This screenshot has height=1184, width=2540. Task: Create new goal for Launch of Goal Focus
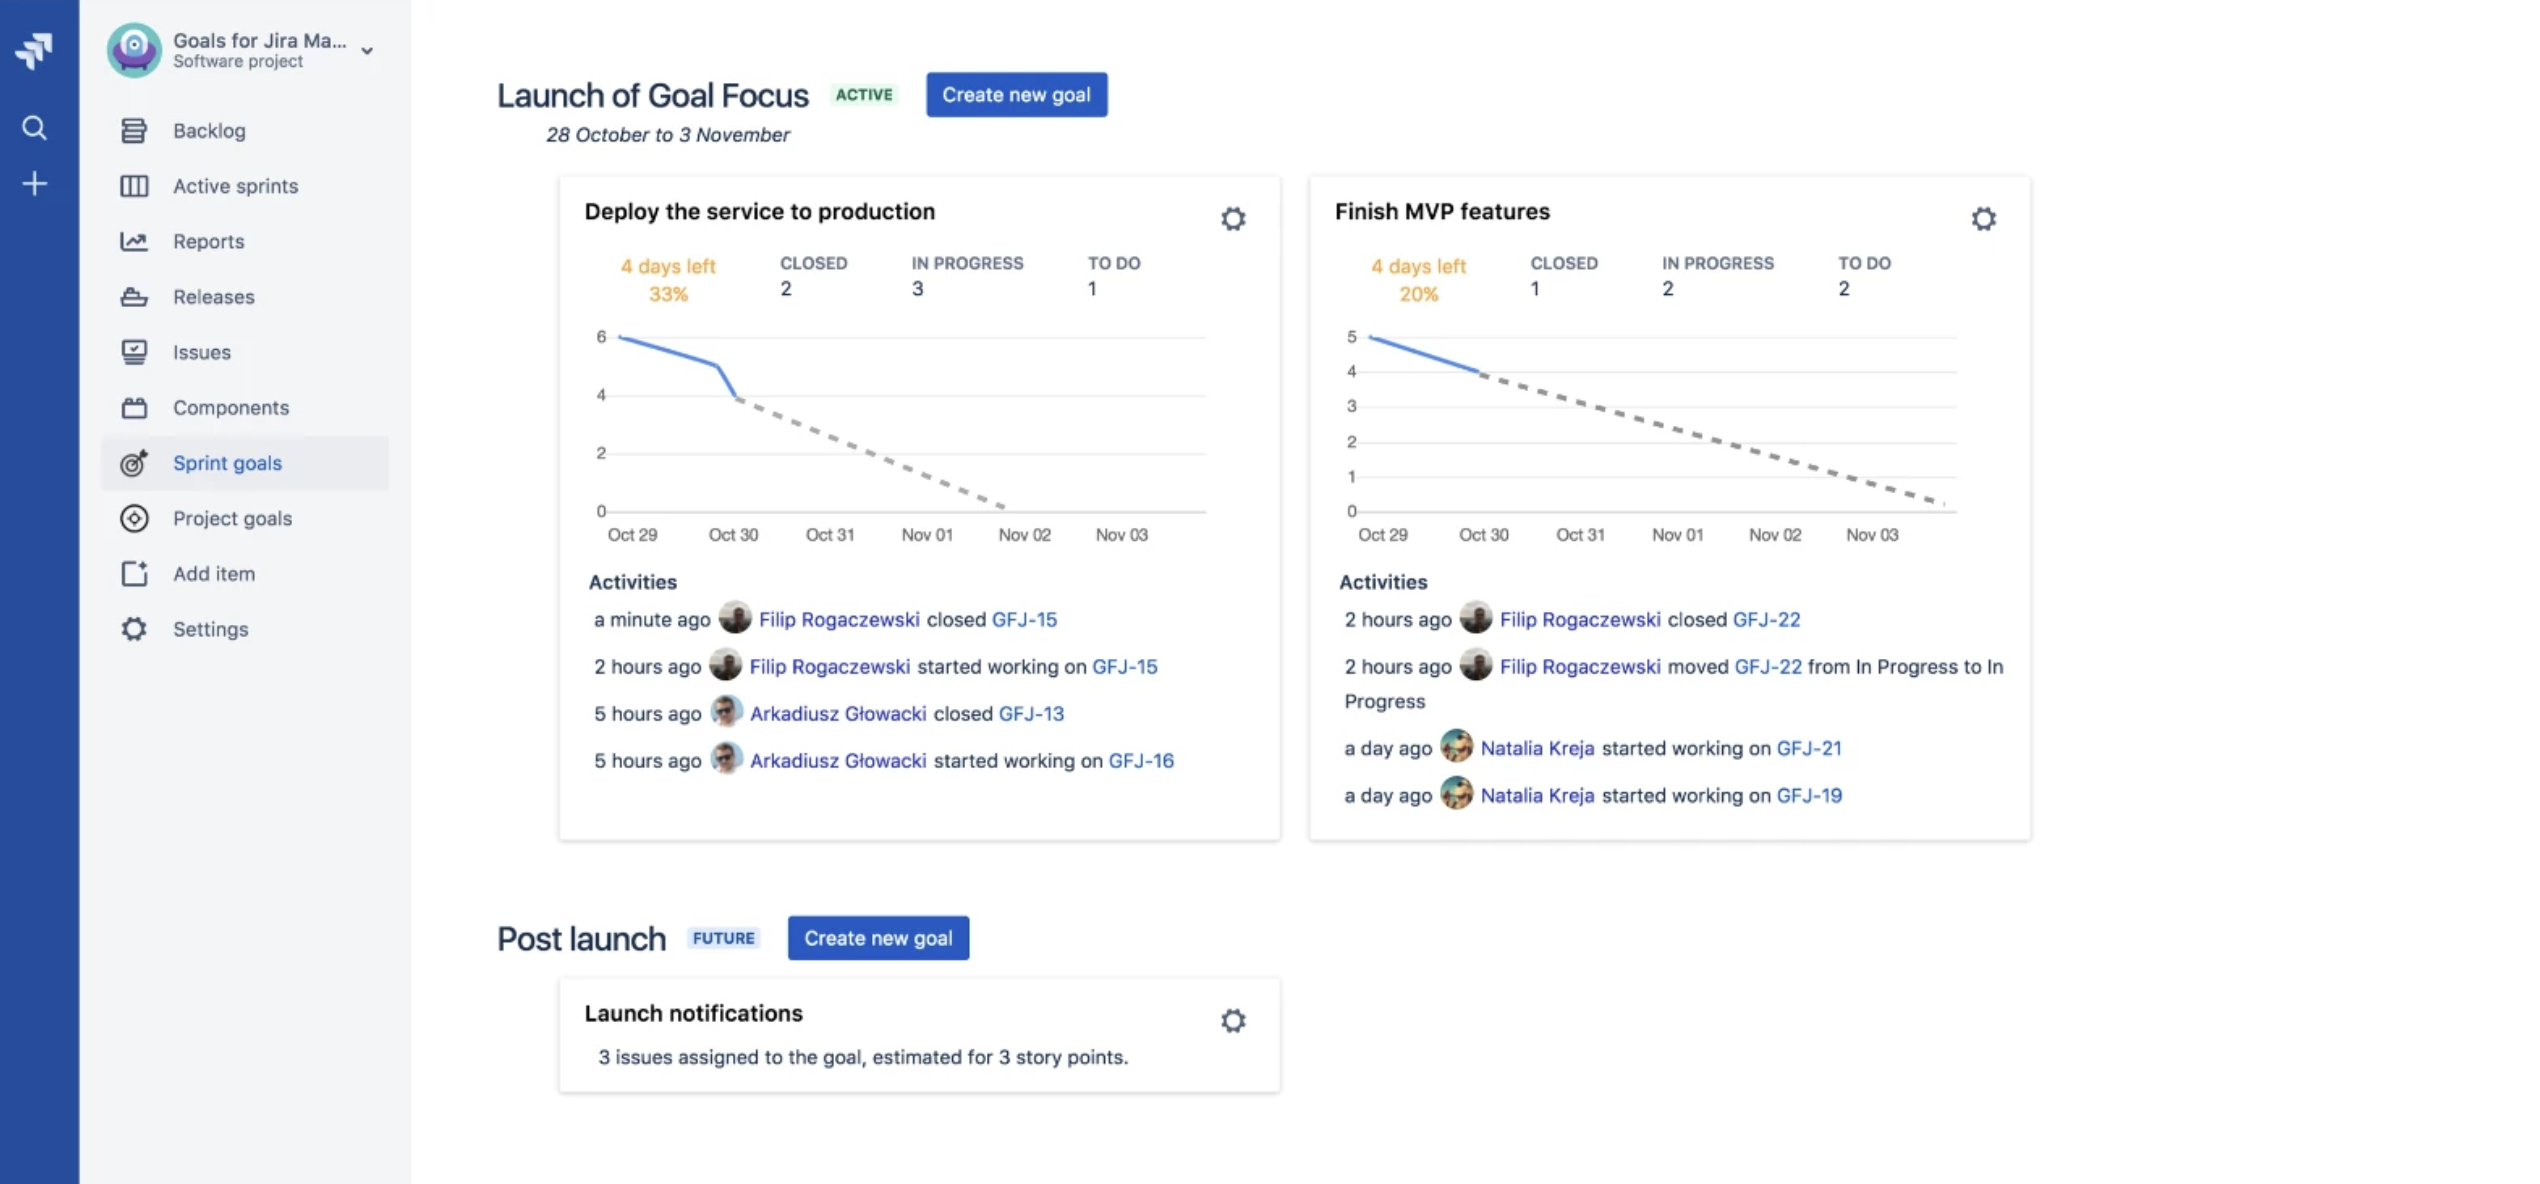point(1015,95)
